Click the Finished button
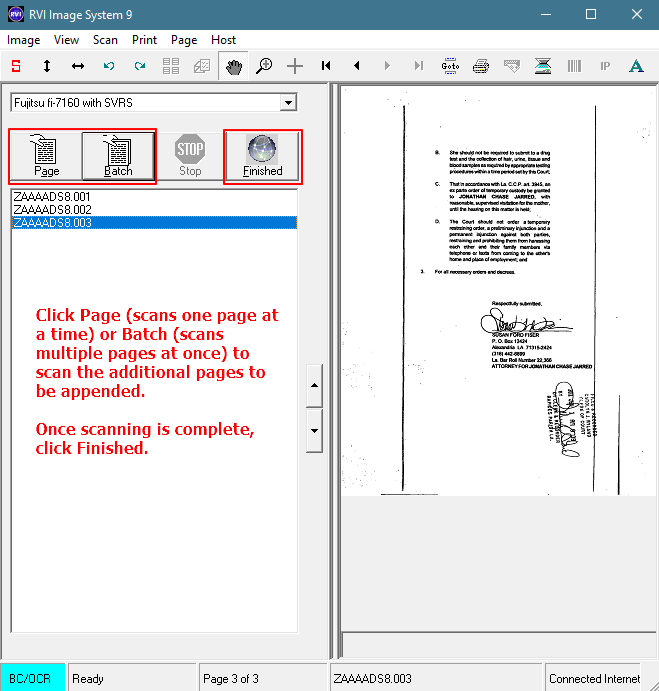The image size is (659, 691). (263, 156)
